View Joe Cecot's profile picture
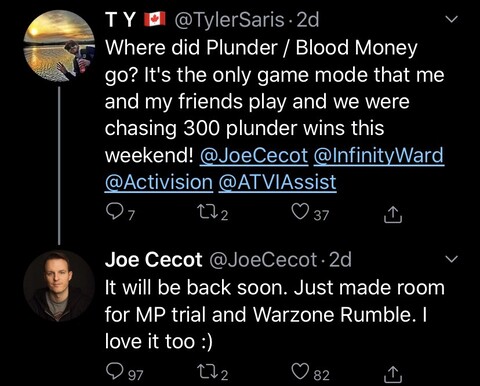This screenshot has width=480, height=386. (x=59, y=286)
